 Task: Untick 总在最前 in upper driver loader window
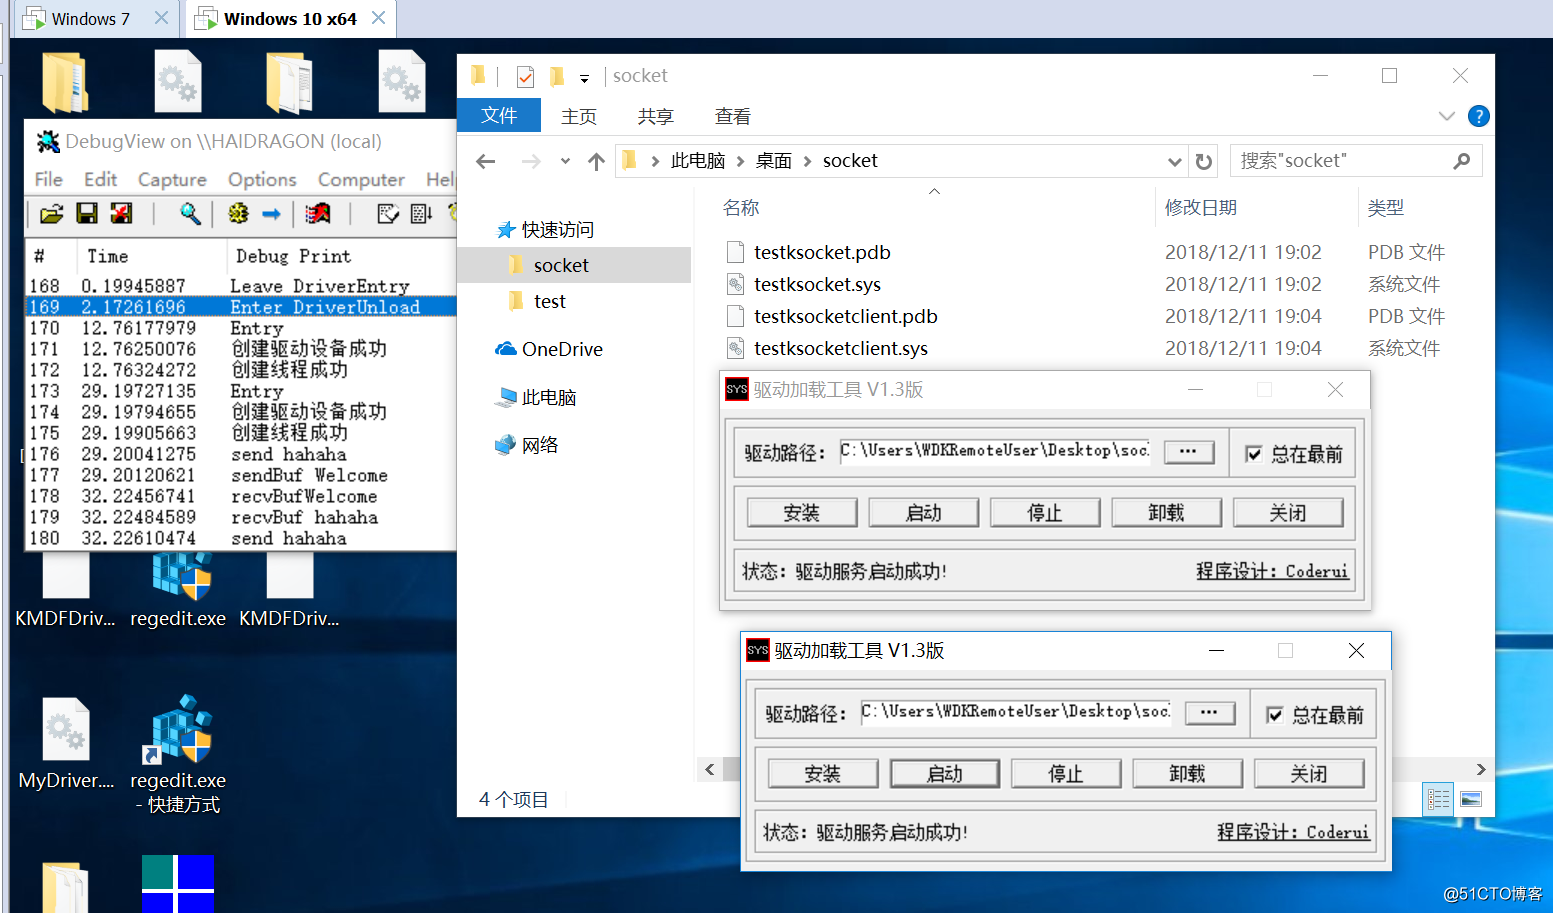click(x=1254, y=454)
